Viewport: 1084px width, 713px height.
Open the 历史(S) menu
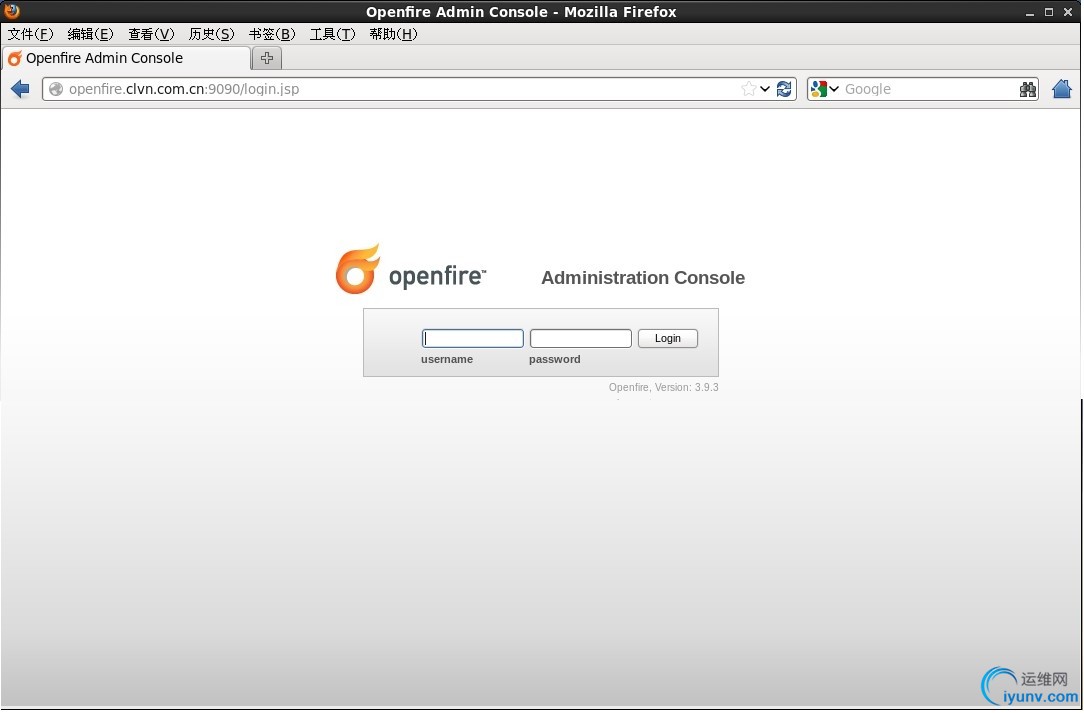tap(212, 34)
